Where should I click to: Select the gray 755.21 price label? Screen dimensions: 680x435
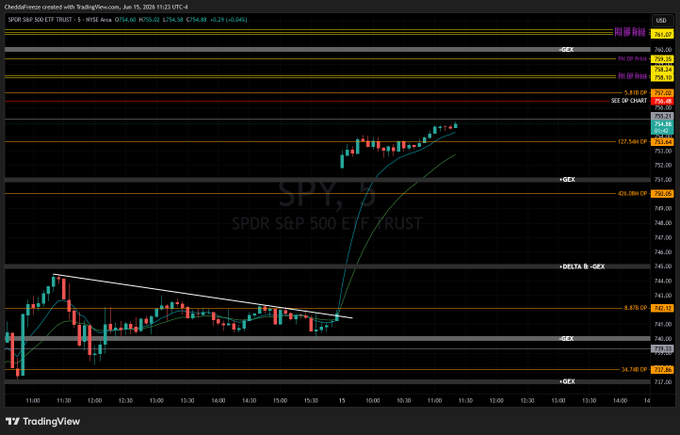pos(663,116)
